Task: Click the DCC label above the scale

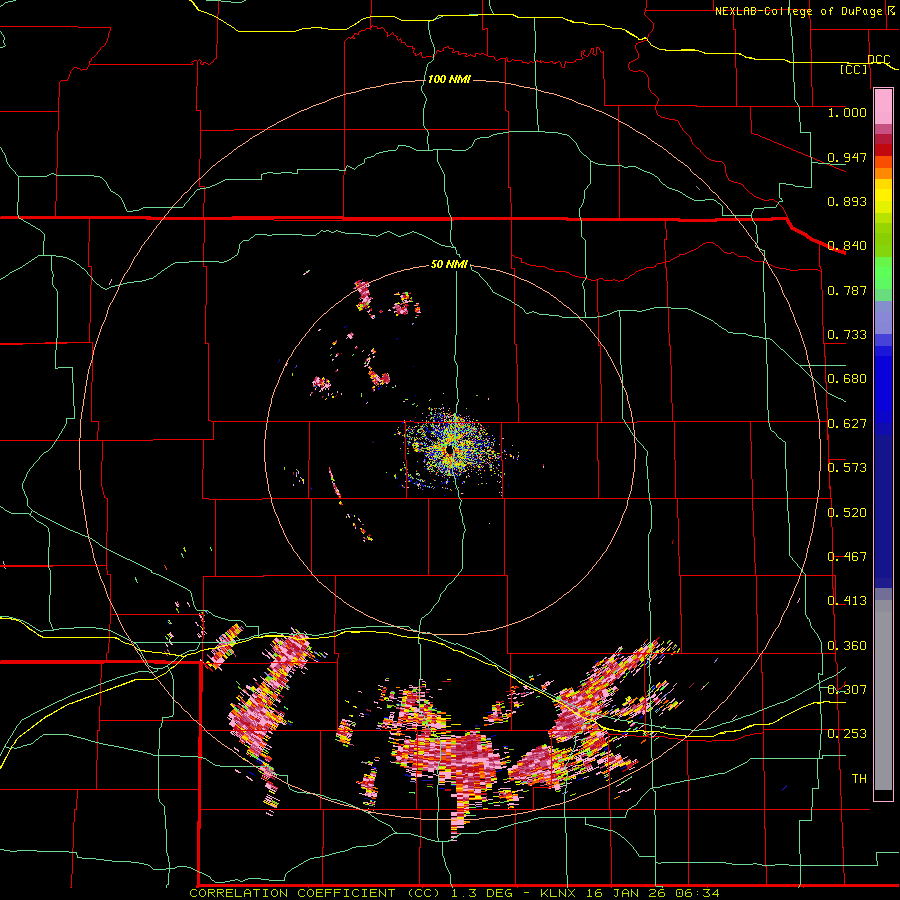Action: (x=879, y=60)
